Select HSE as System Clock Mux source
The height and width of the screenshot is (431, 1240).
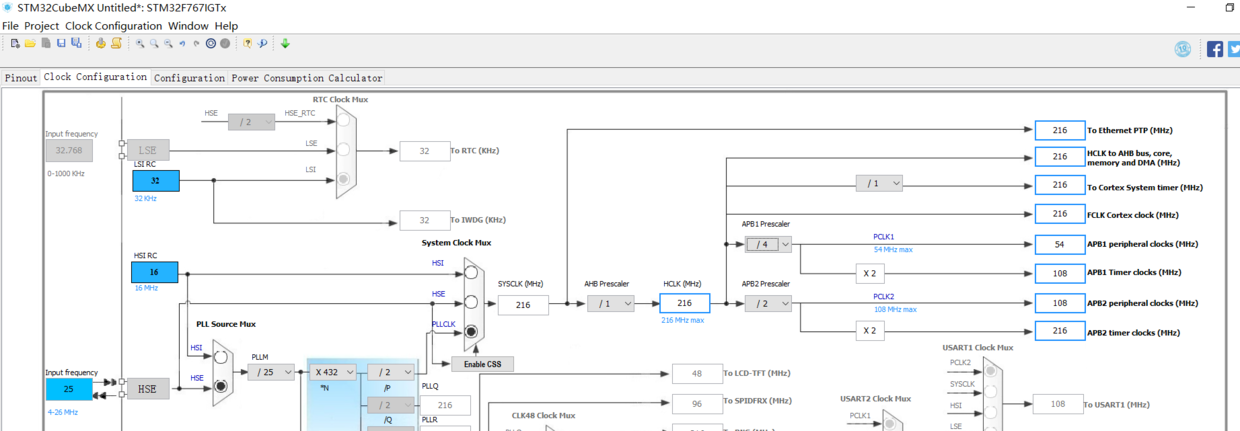[x=471, y=302]
